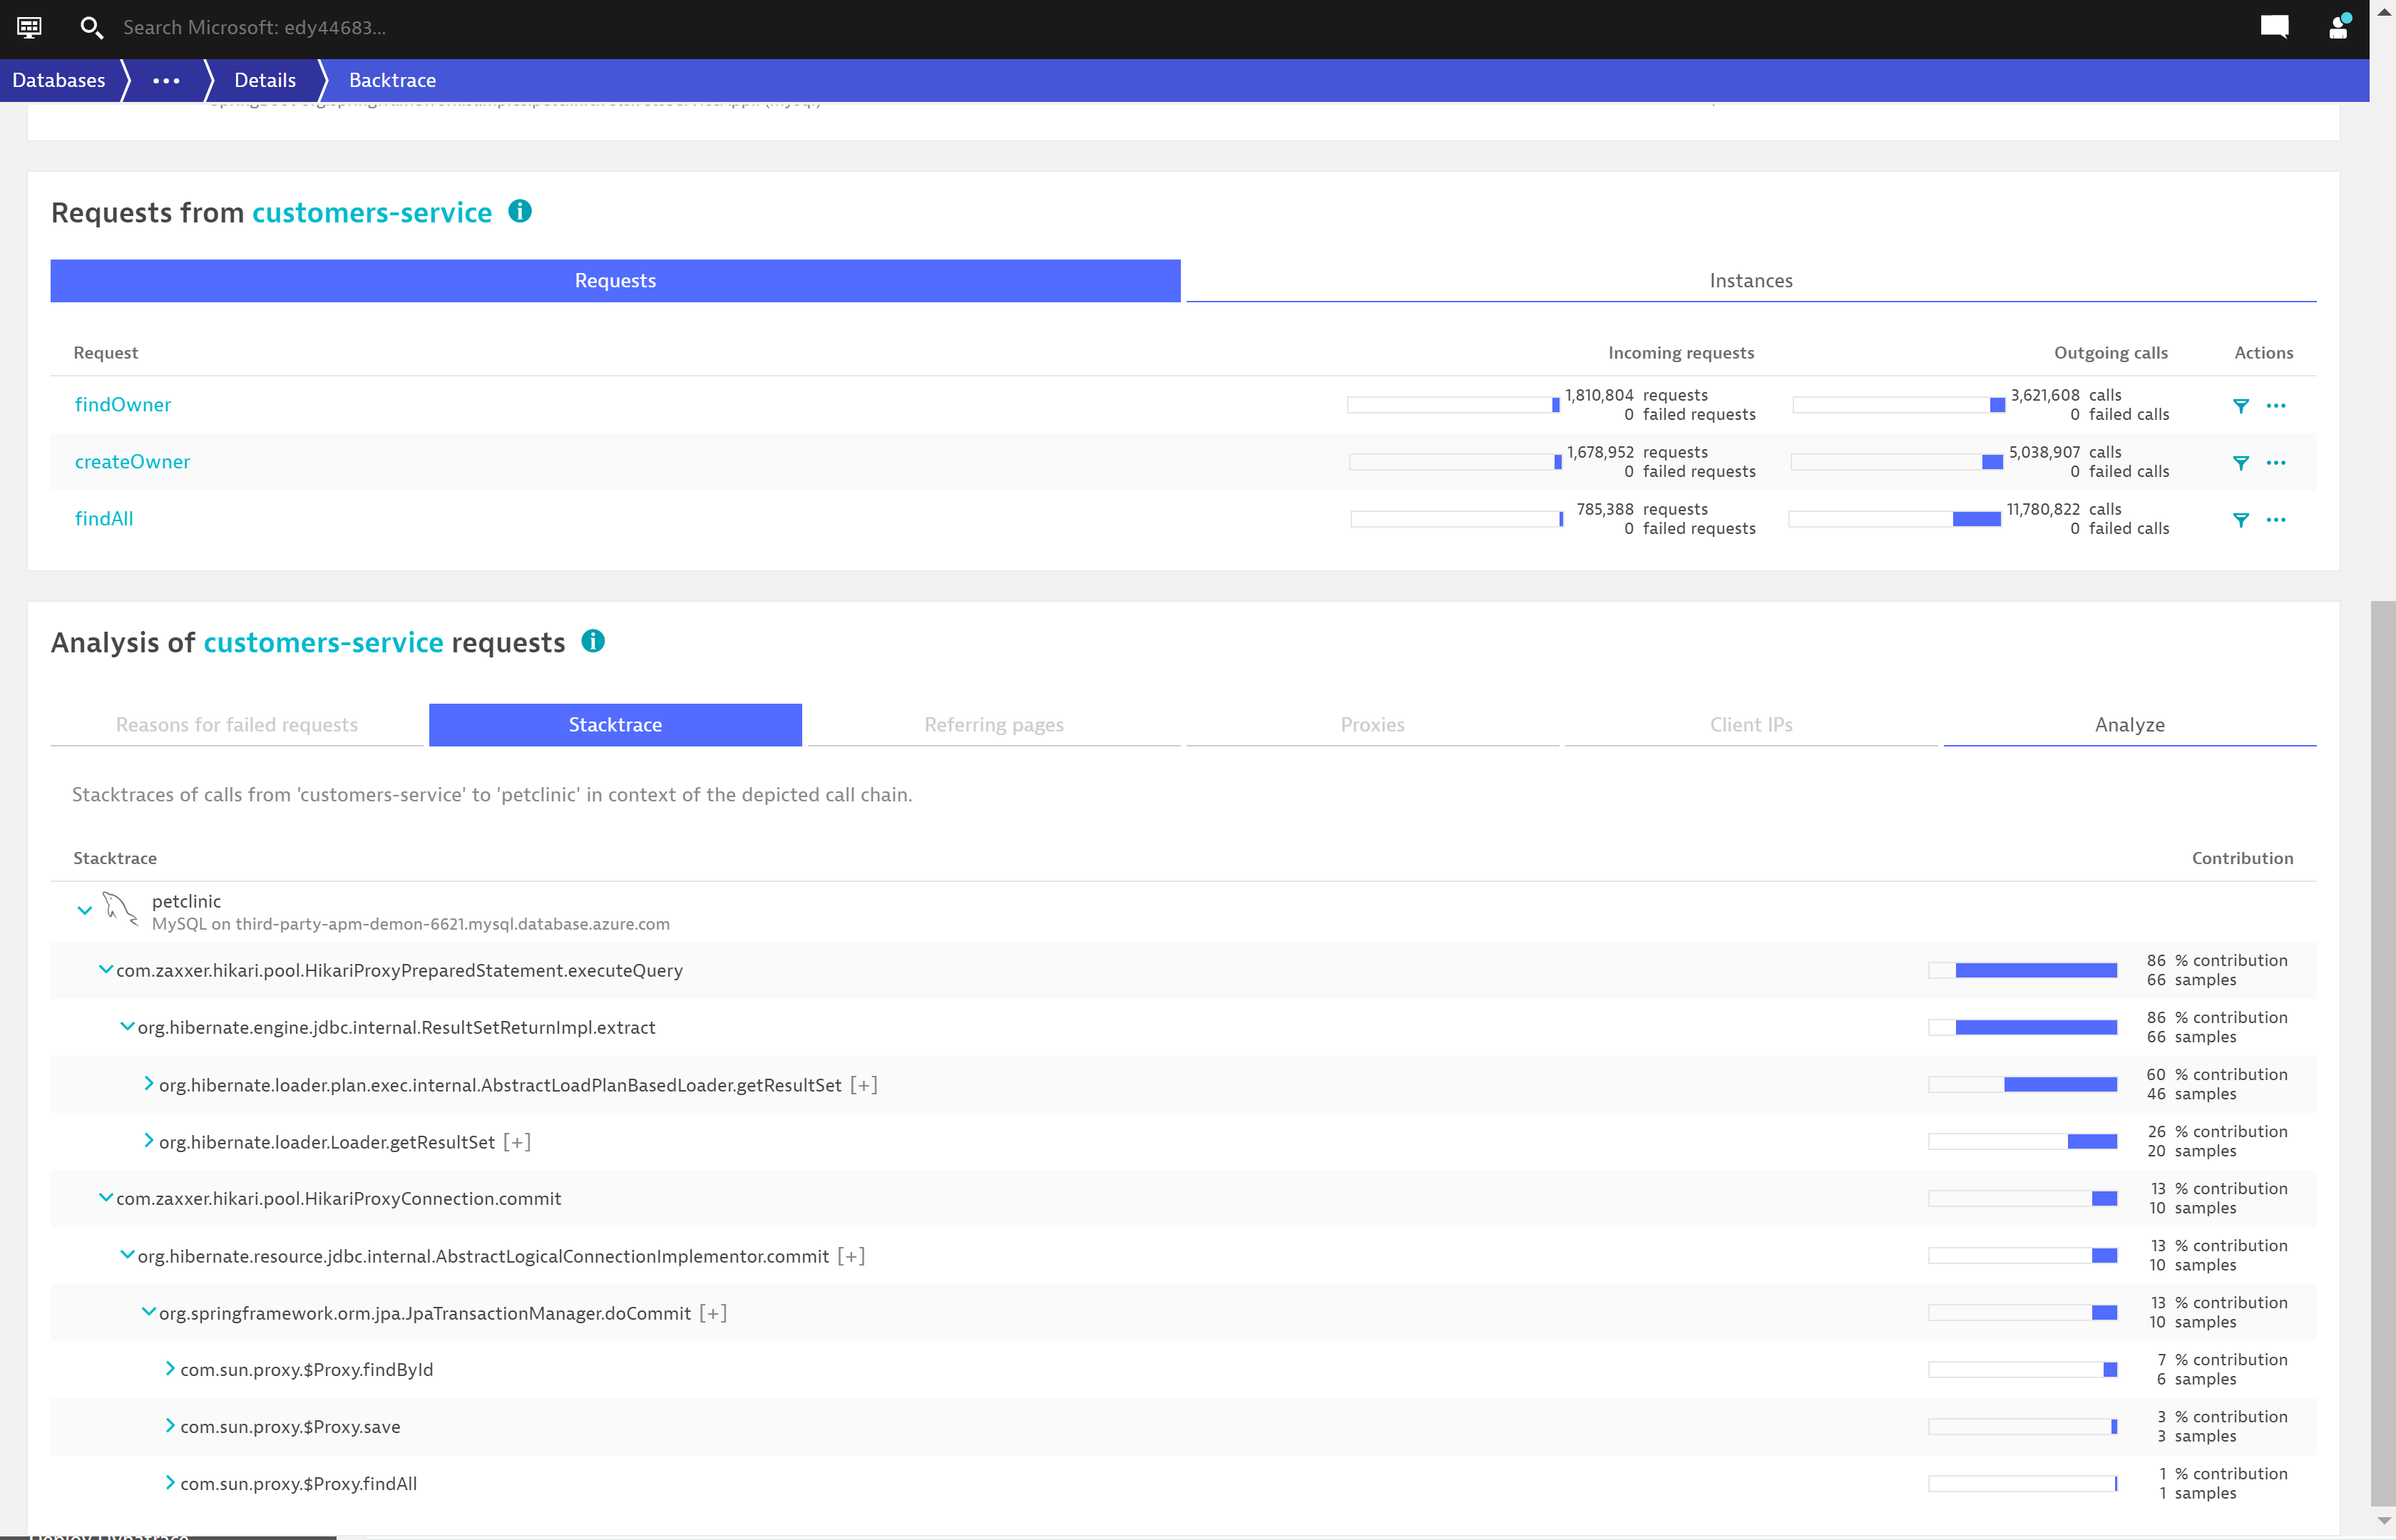Open the user profile icon with notification dot
Viewport: 2396px width, 1540px height.
pyautogui.click(x=2338, y=28)
